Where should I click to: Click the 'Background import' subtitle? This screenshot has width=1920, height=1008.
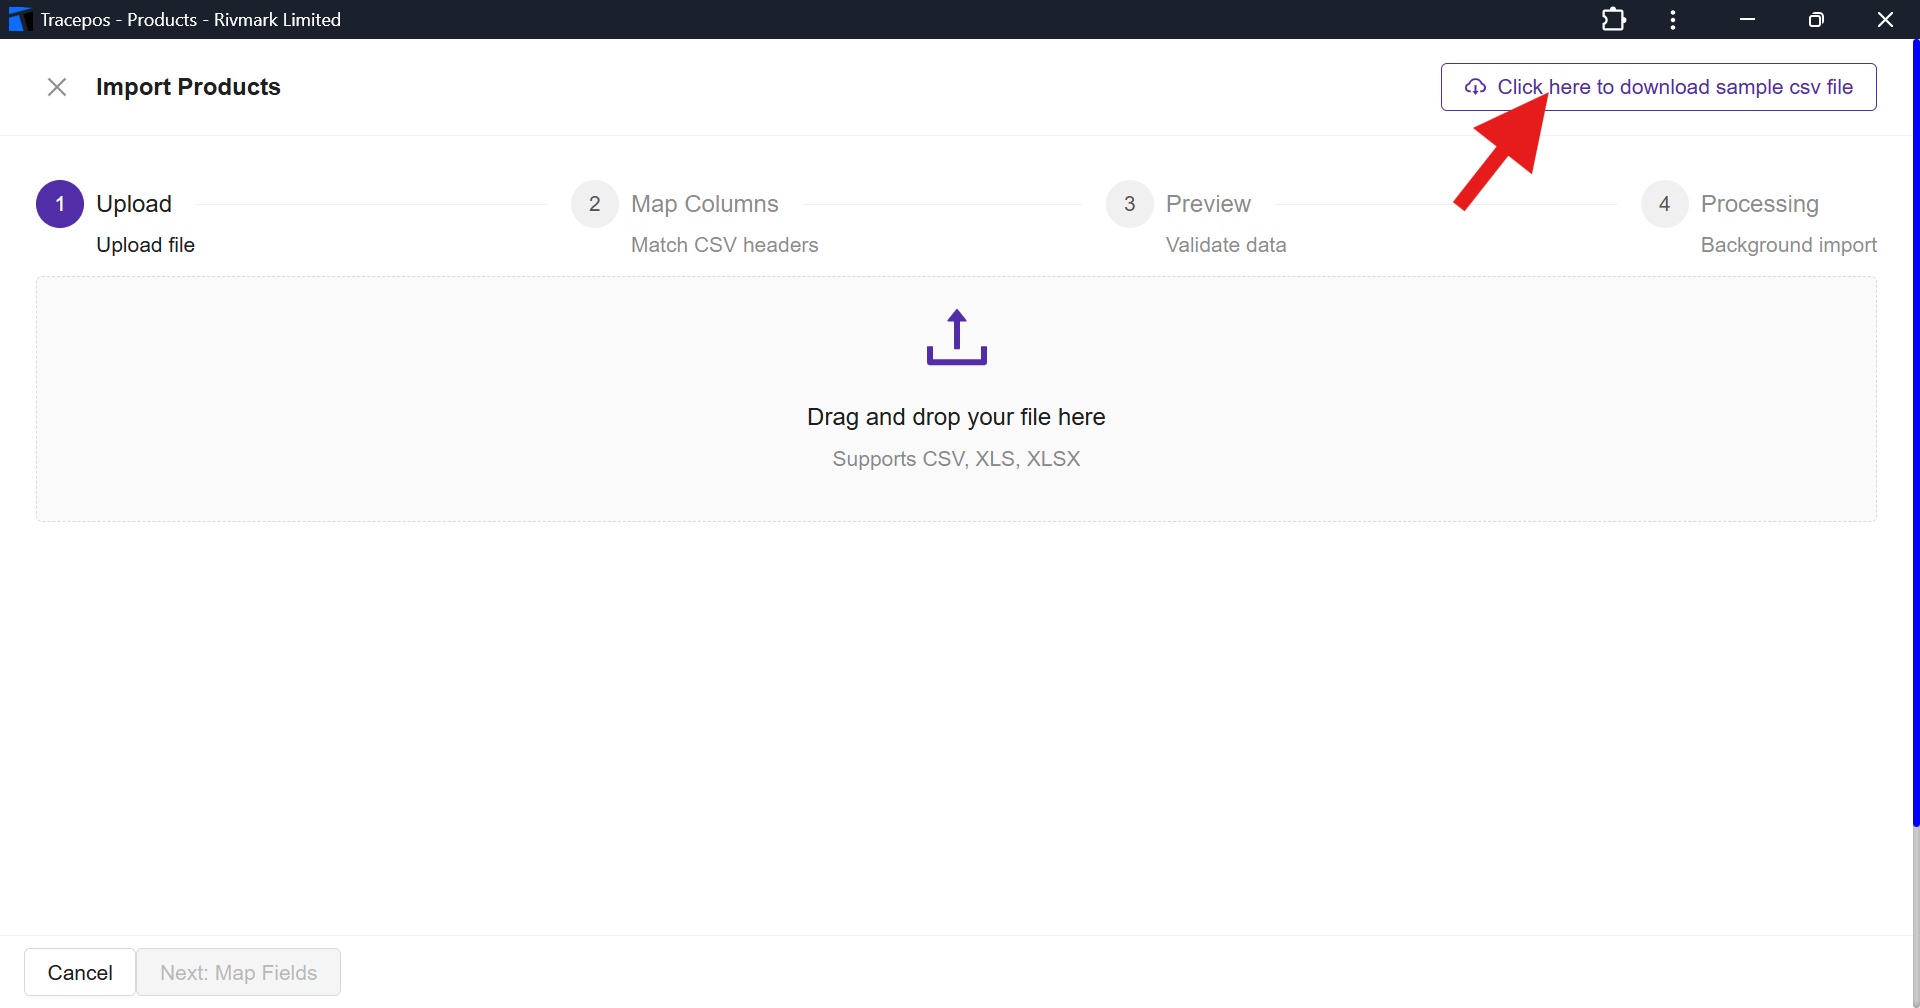(1789, 245)
